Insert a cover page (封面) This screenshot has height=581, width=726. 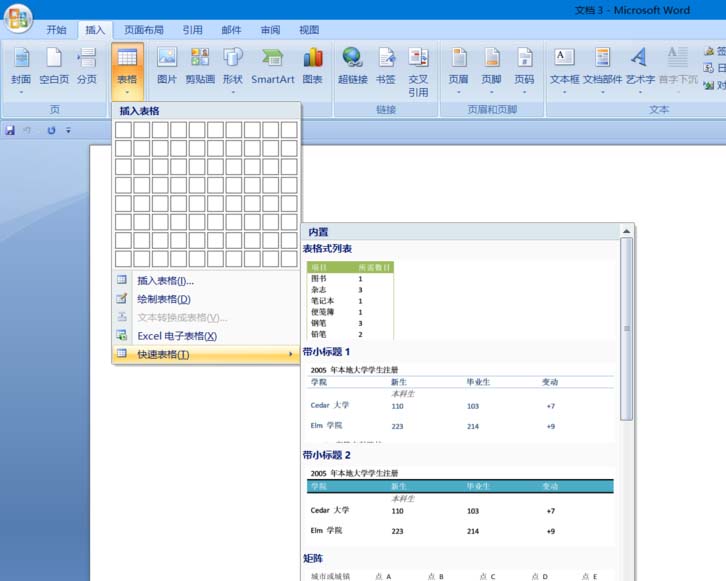21,69
